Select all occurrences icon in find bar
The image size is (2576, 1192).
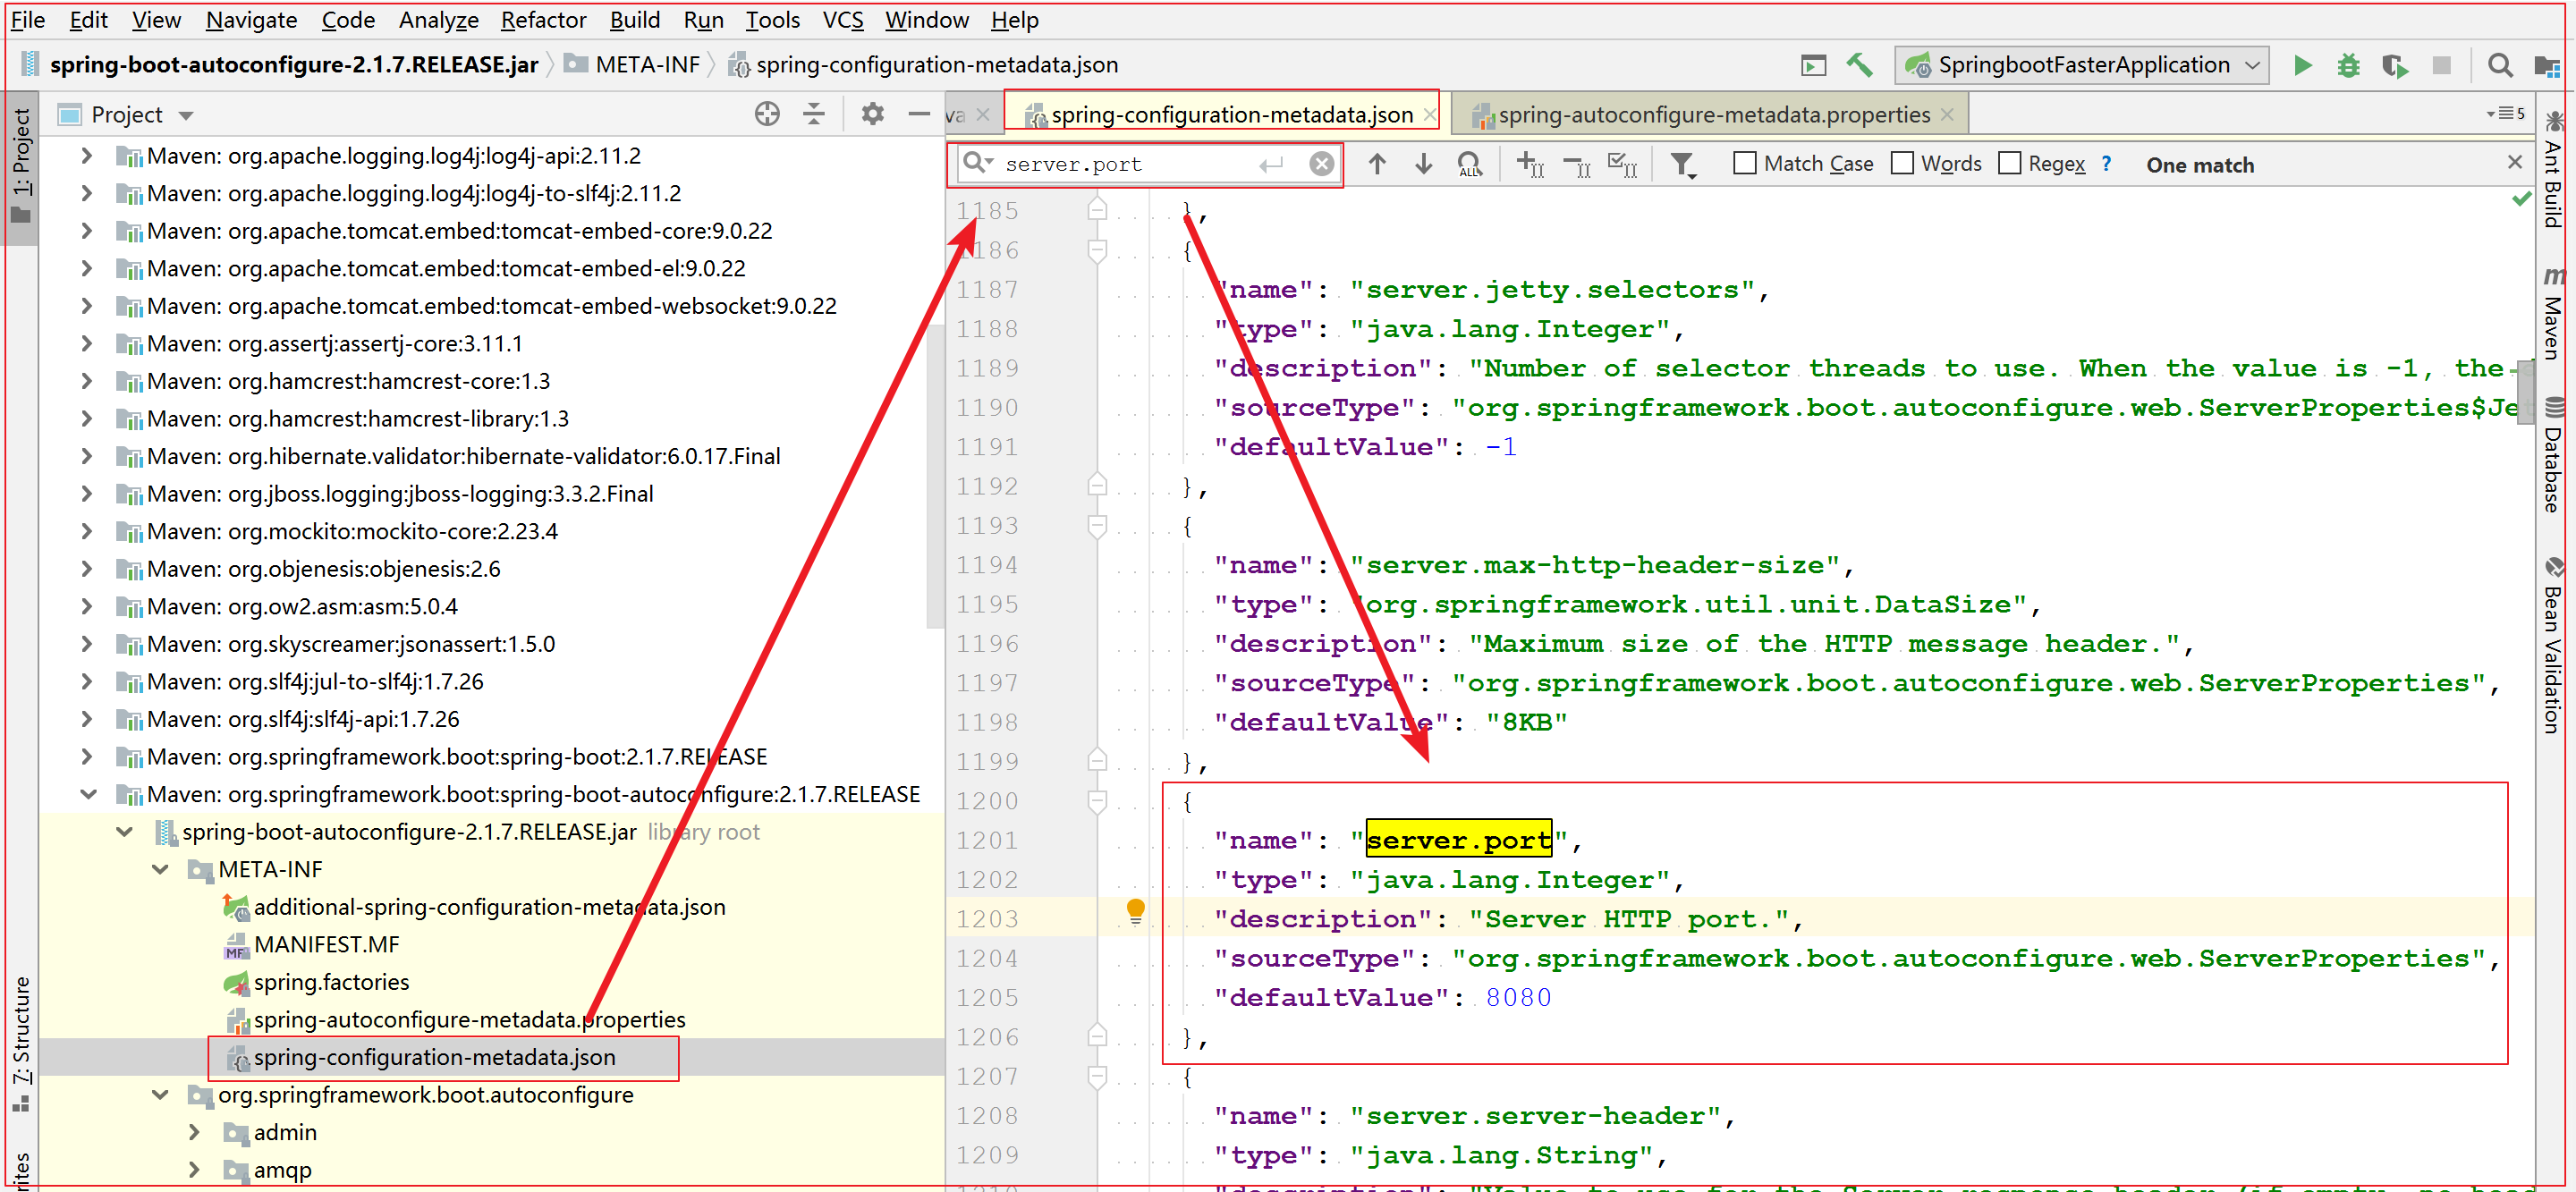(x=1622, y=165)
